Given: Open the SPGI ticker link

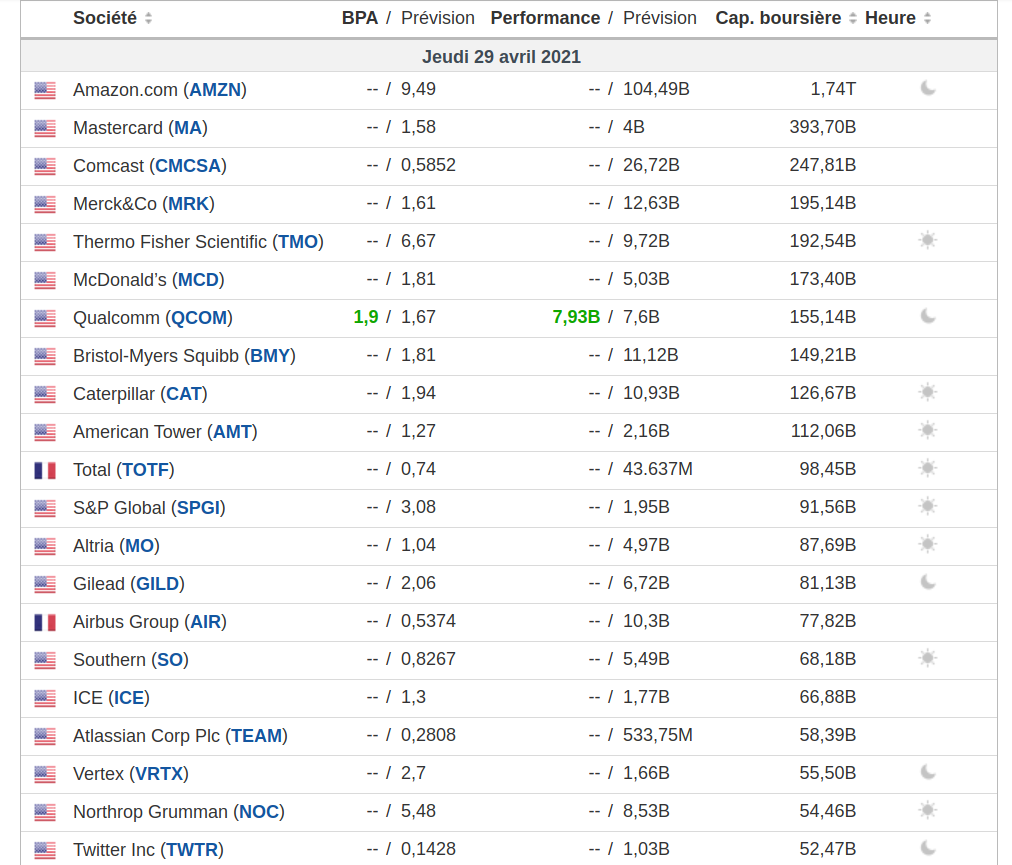Looking at the screenshot, I should pyautogui.click(x=198, y=508).
